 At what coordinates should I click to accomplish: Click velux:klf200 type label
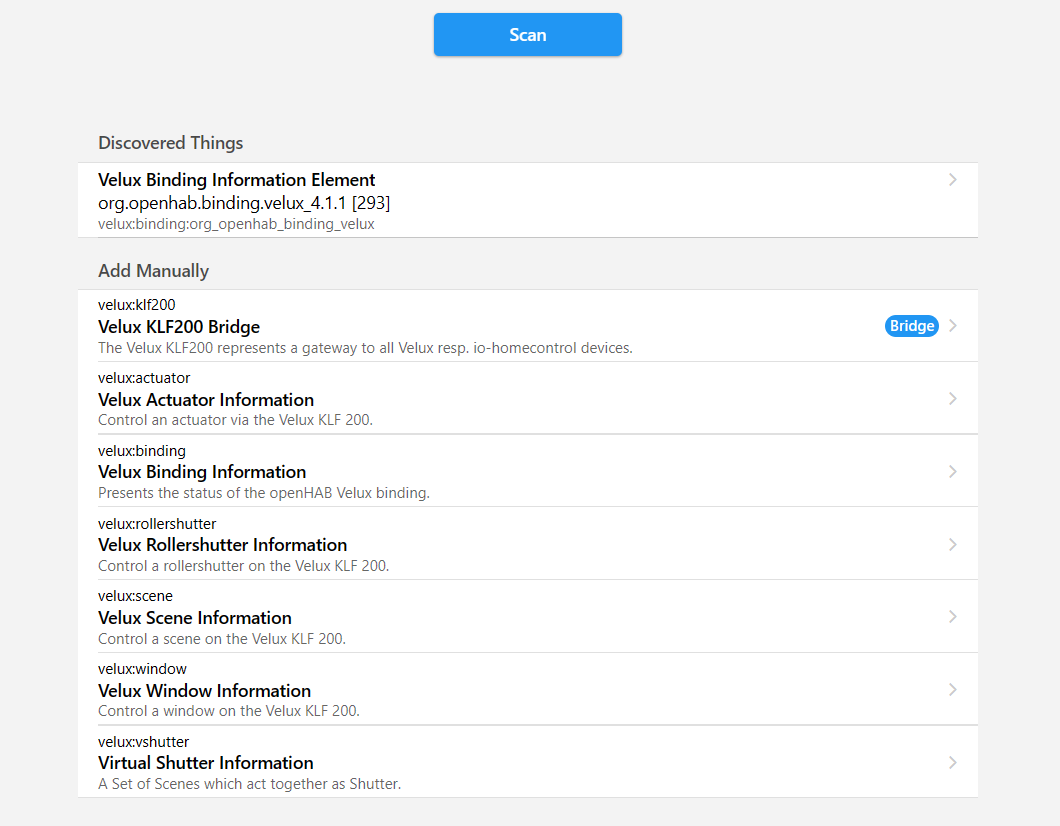[x=137, y=305]
